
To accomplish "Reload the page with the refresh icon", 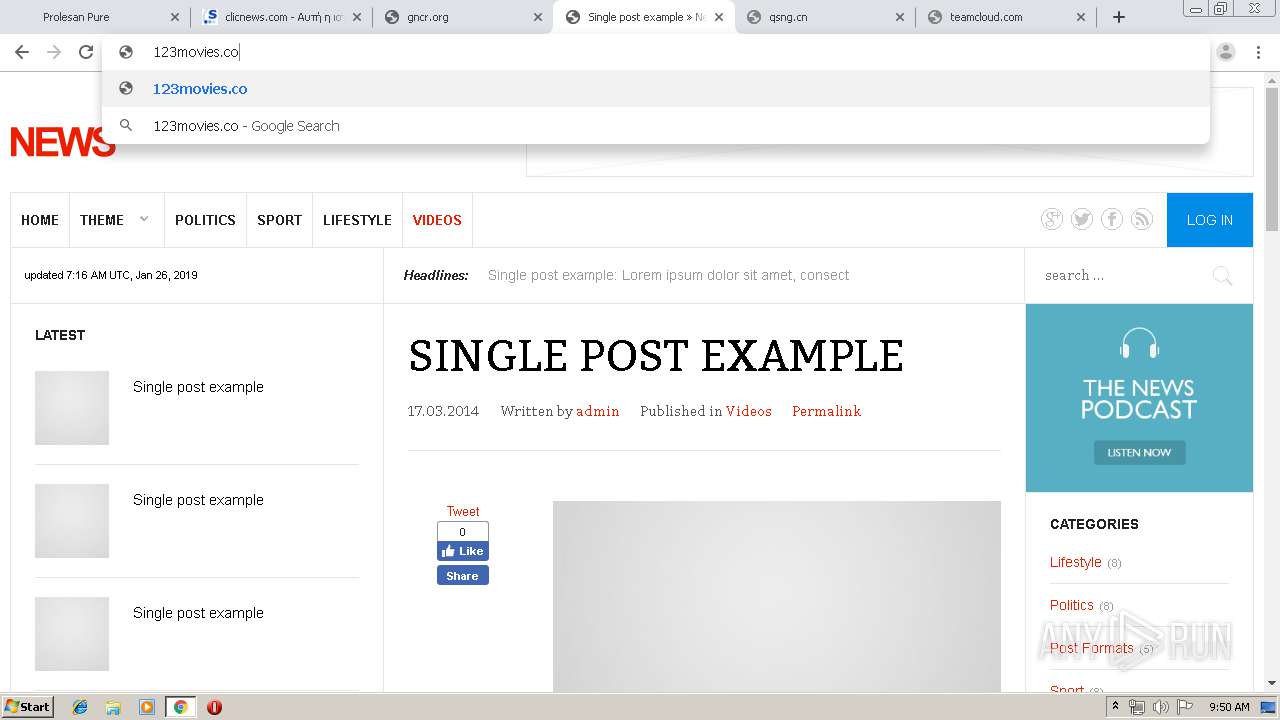I will 86,52.
